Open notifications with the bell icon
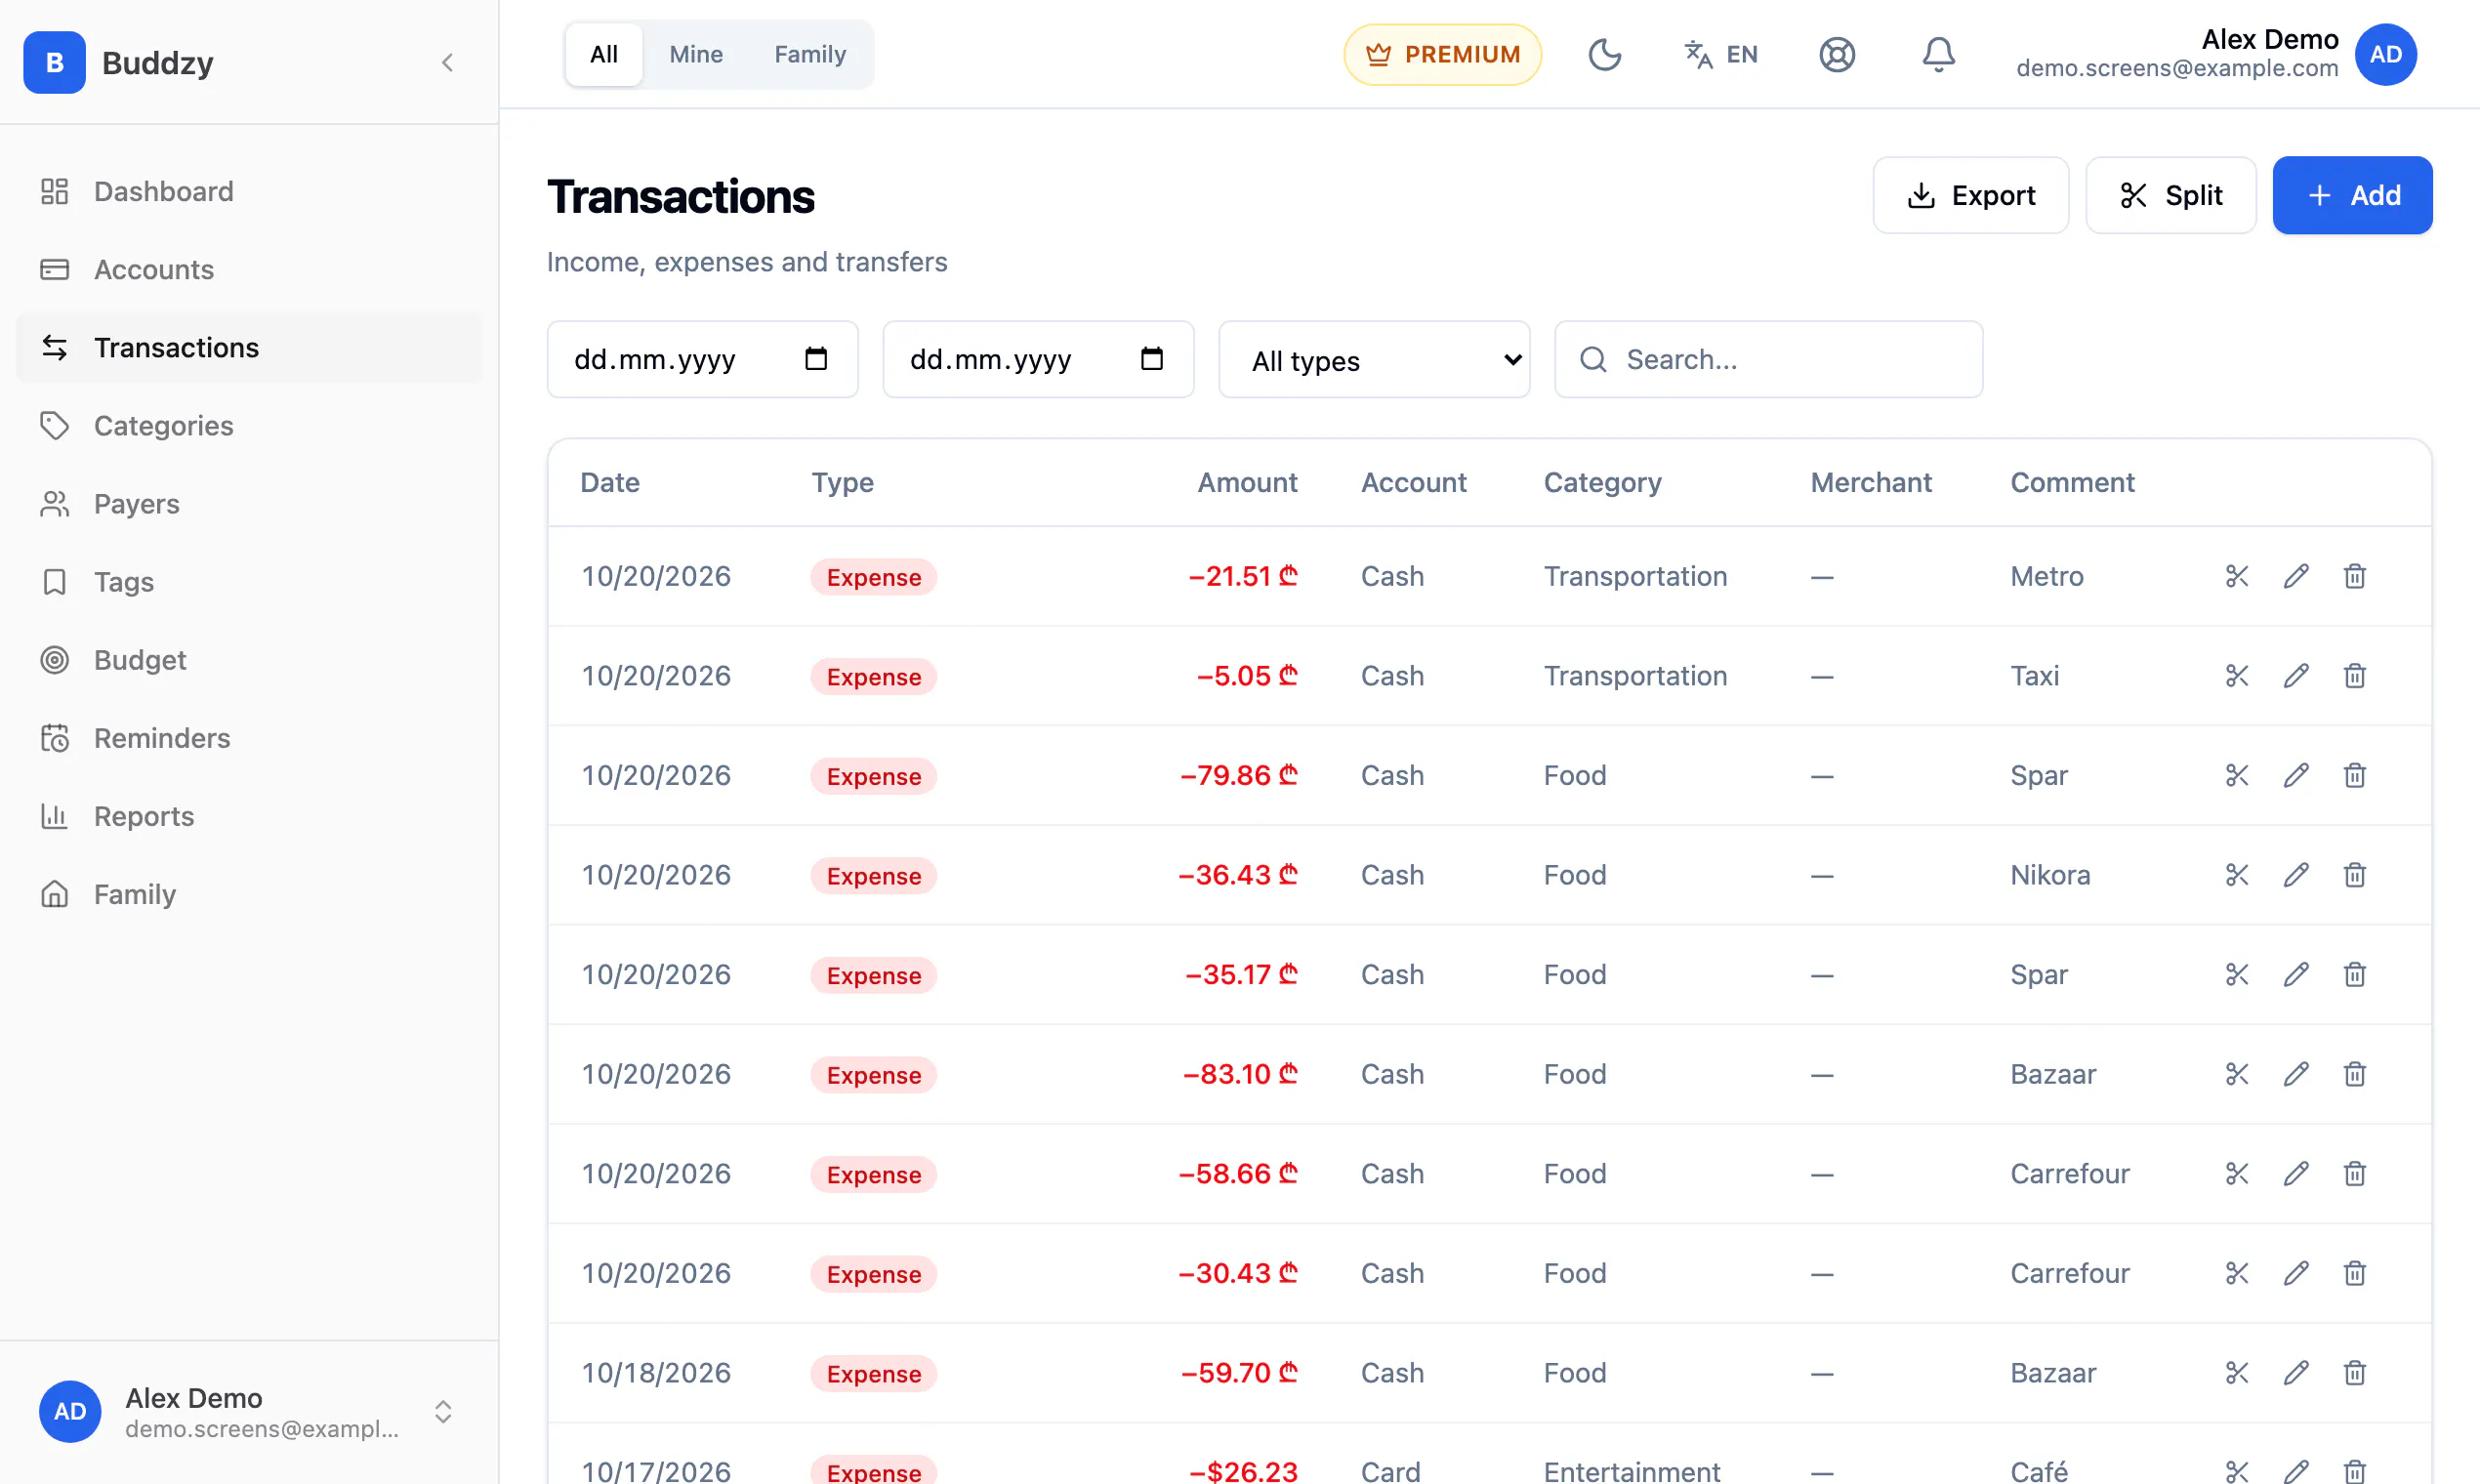 [x=1938, y=54]
